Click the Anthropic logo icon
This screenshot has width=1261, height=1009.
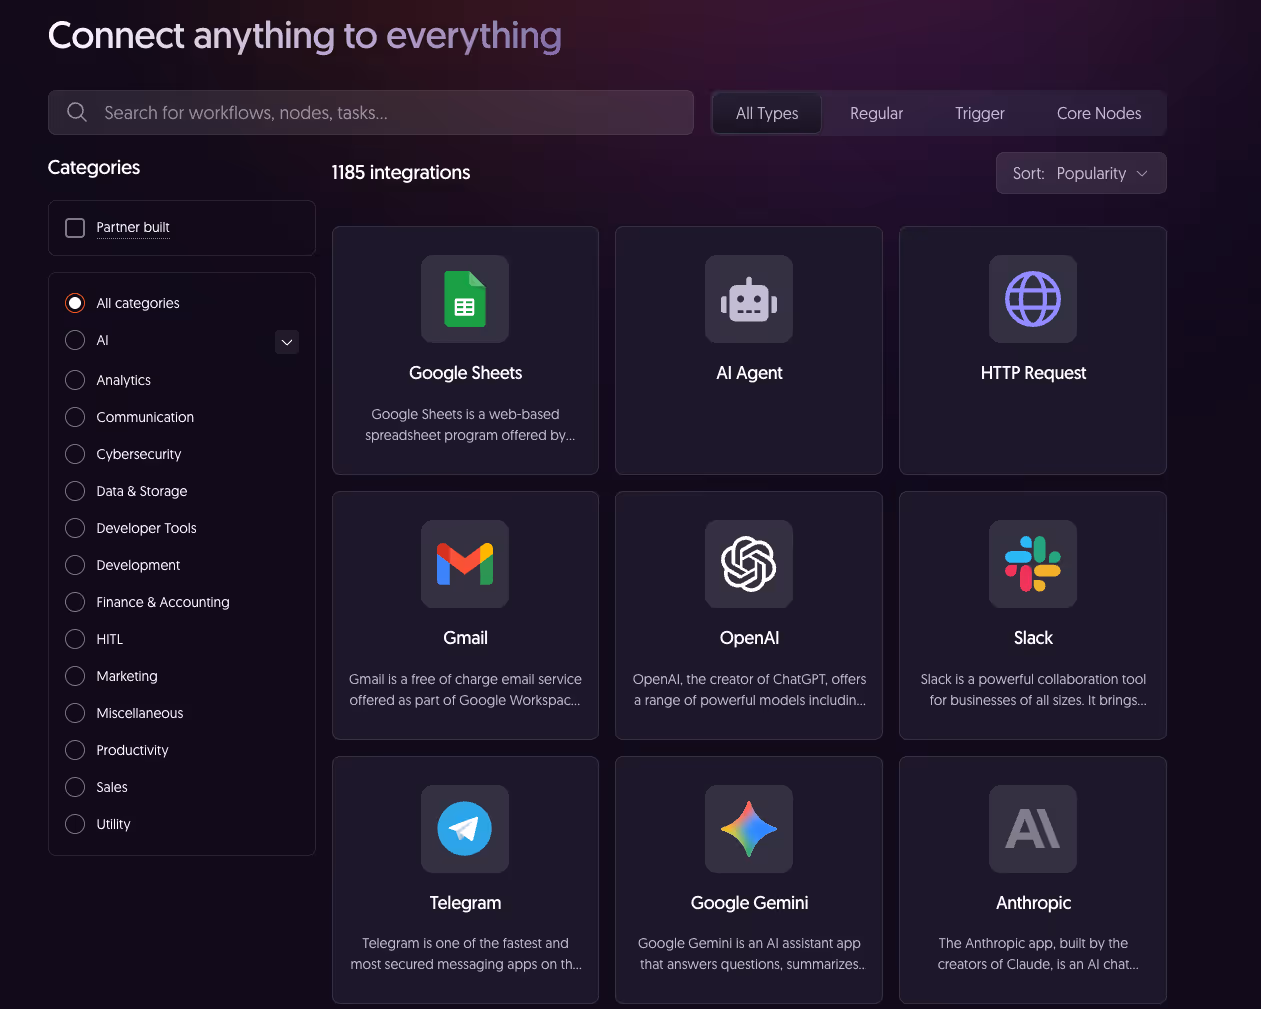[x=1033, y=829]
